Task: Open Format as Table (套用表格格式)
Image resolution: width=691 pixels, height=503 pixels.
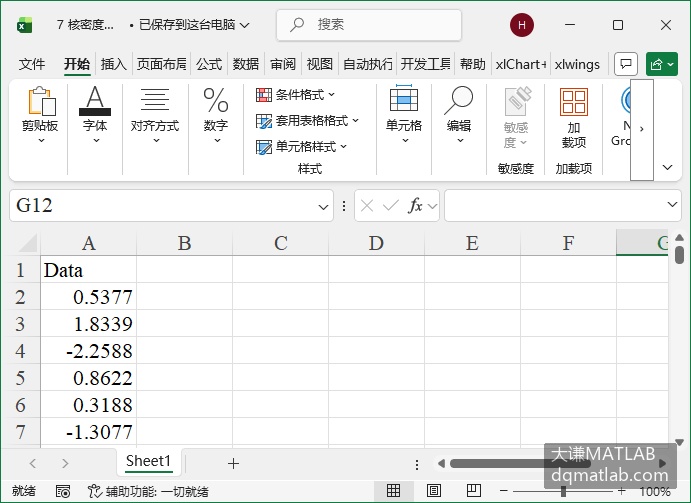Action: [307, 121]
